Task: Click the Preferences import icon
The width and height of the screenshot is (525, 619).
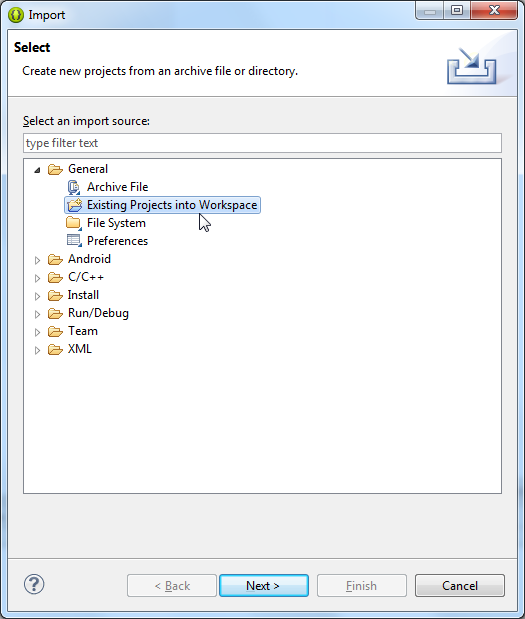Action: 74,240
